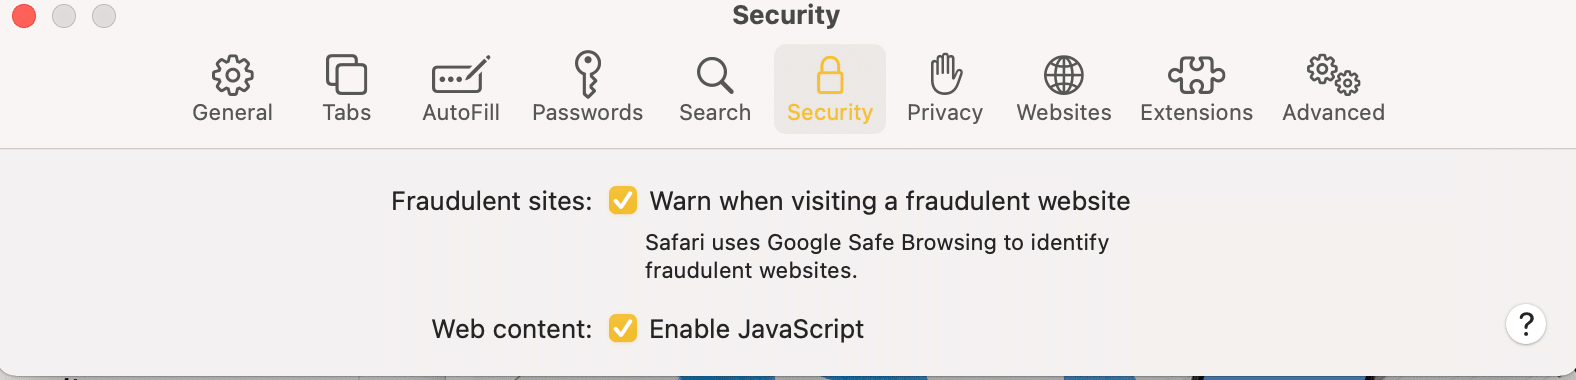Switch to the Websites tab label
This screenshot has width=1576, height=380.
point(1064,113)
